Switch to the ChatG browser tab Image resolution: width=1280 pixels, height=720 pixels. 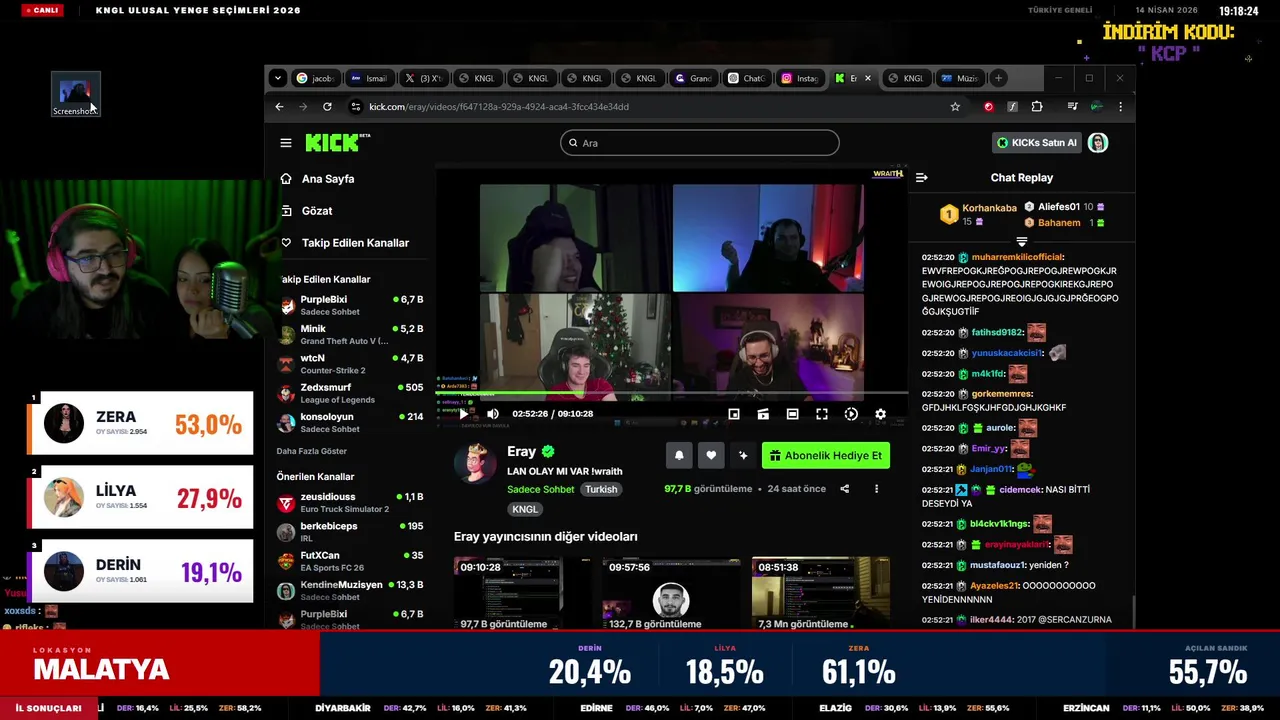(747, 78)
